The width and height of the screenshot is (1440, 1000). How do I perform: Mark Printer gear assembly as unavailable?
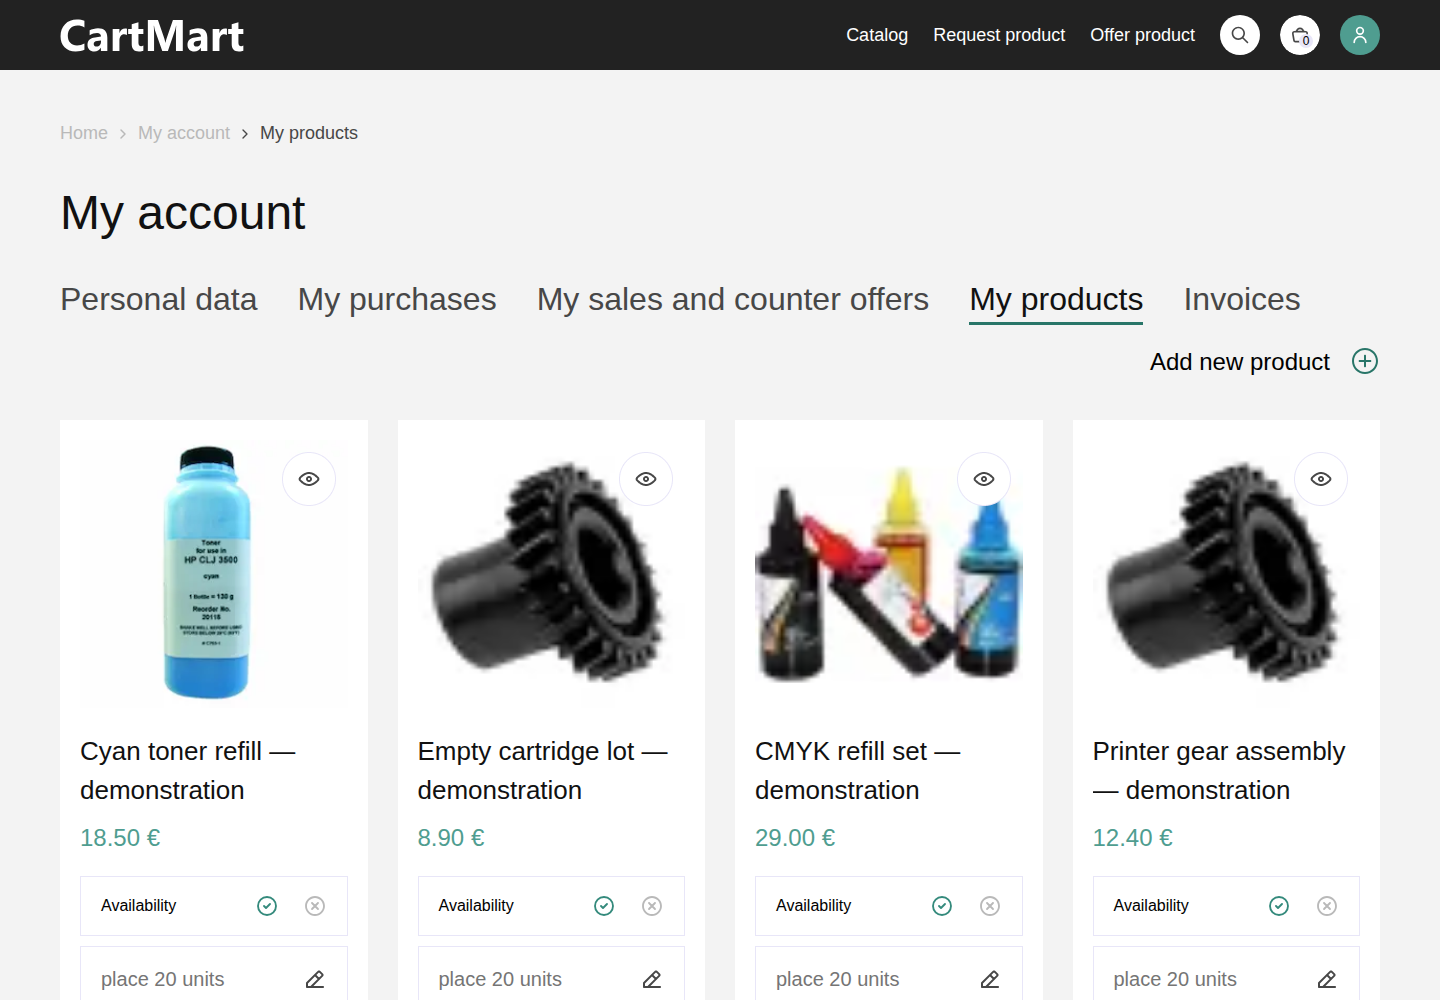click(1327, 906)
